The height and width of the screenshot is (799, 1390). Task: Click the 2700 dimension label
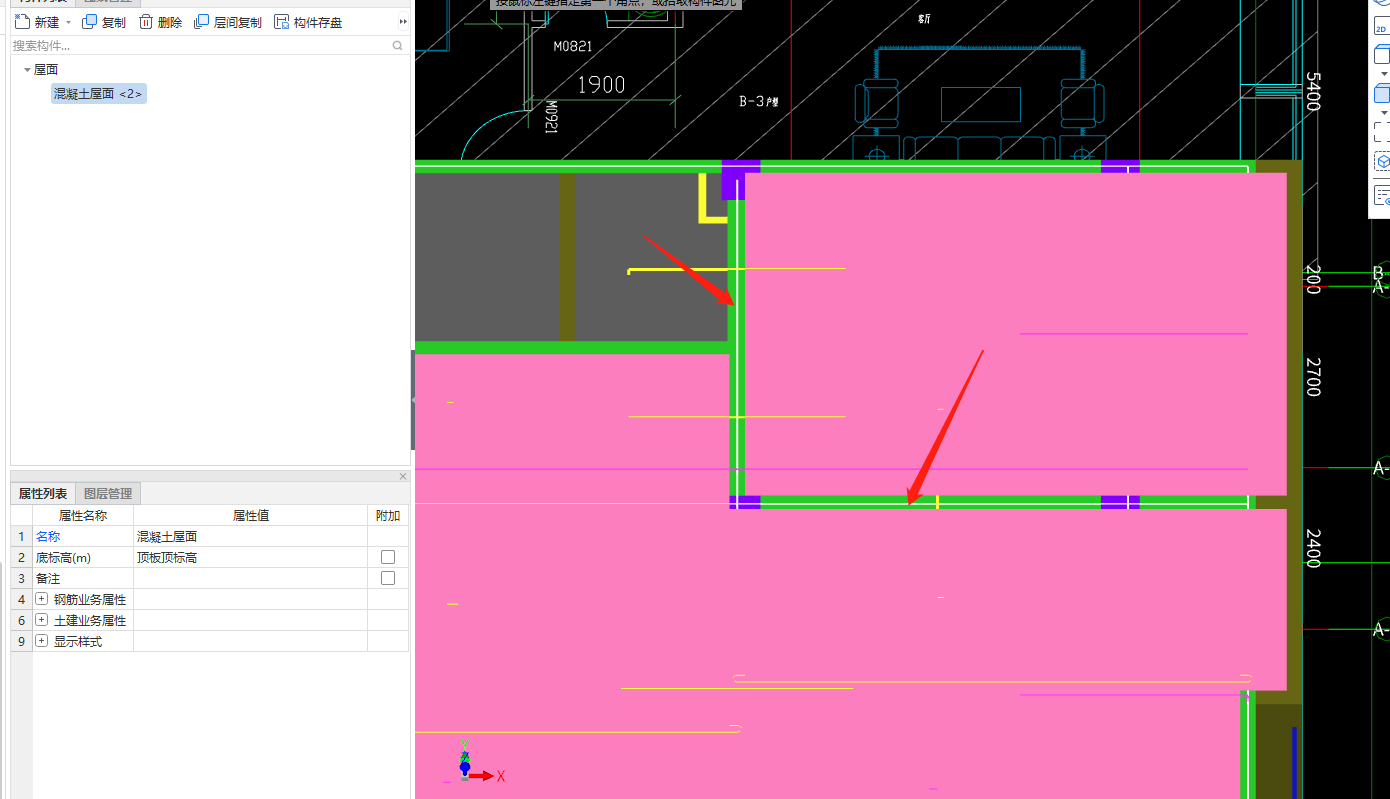tap(1313, 376)
